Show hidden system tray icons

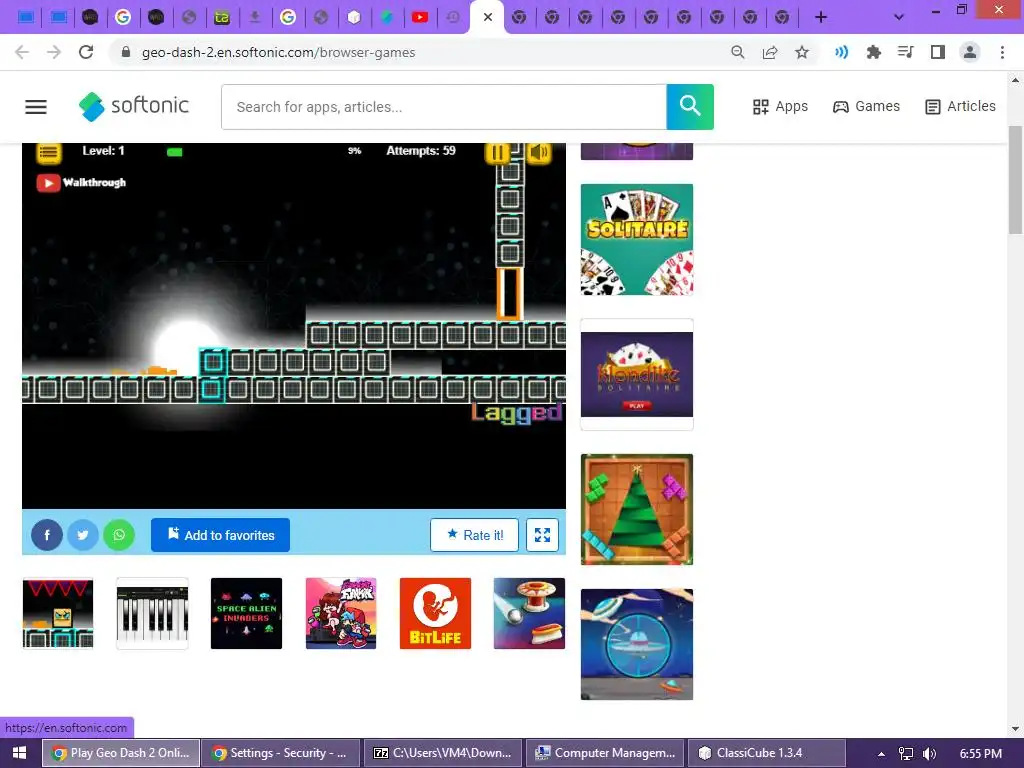click(881, 754)
